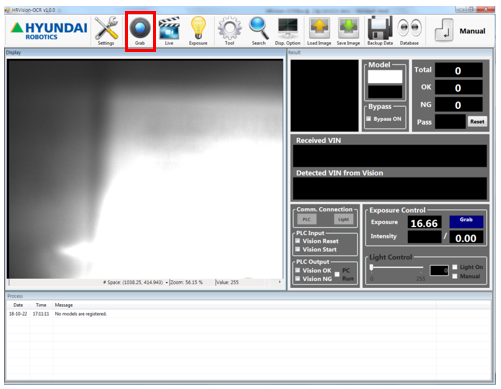Toggle the Light On checkbox
This screenshot has width=501, height=389.
click(455, 267)
